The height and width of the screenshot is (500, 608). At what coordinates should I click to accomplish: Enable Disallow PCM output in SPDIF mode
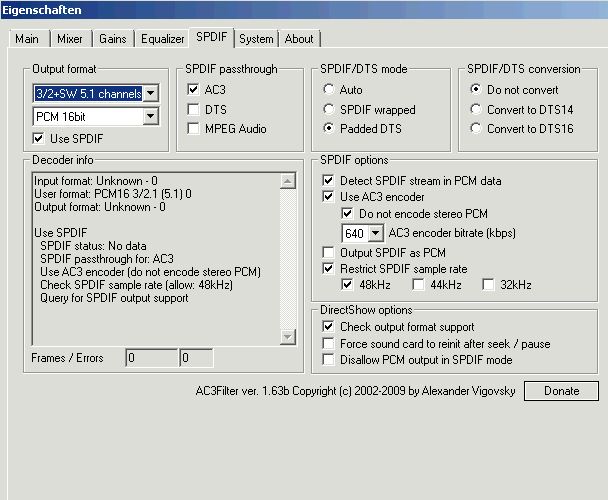click(x=329, y=361)
